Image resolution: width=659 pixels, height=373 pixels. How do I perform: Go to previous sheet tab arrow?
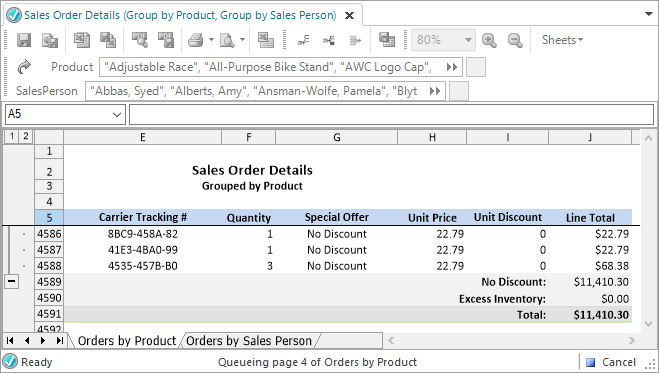point(27,341)
